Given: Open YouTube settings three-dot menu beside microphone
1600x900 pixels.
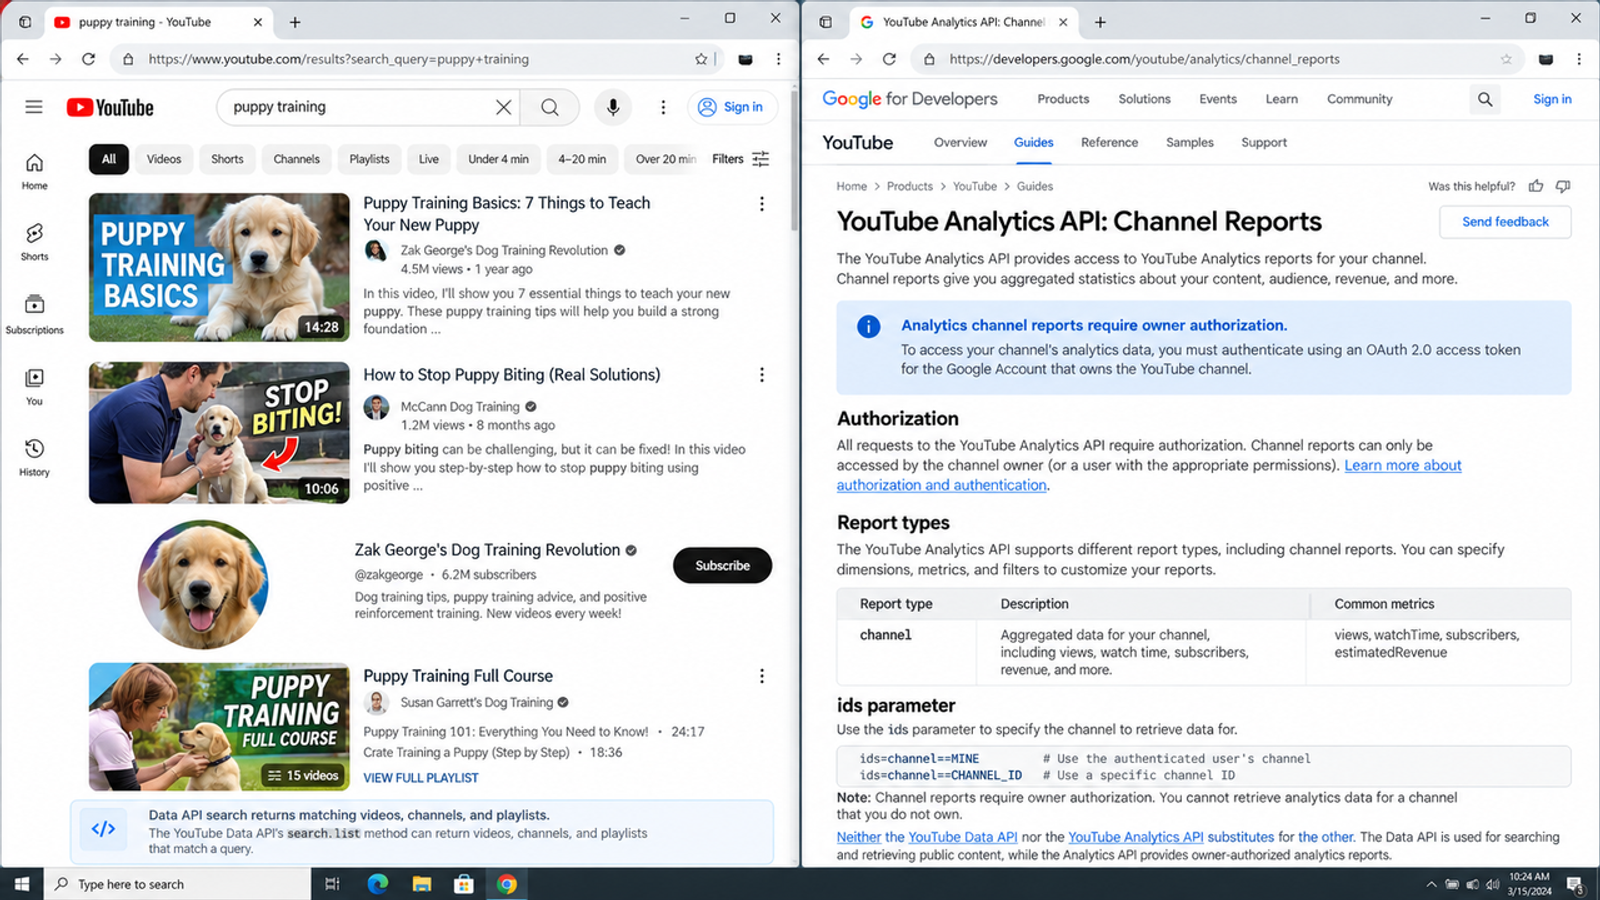Looking at the screenshot, I should pyautogui.click(x=663, y=107).
